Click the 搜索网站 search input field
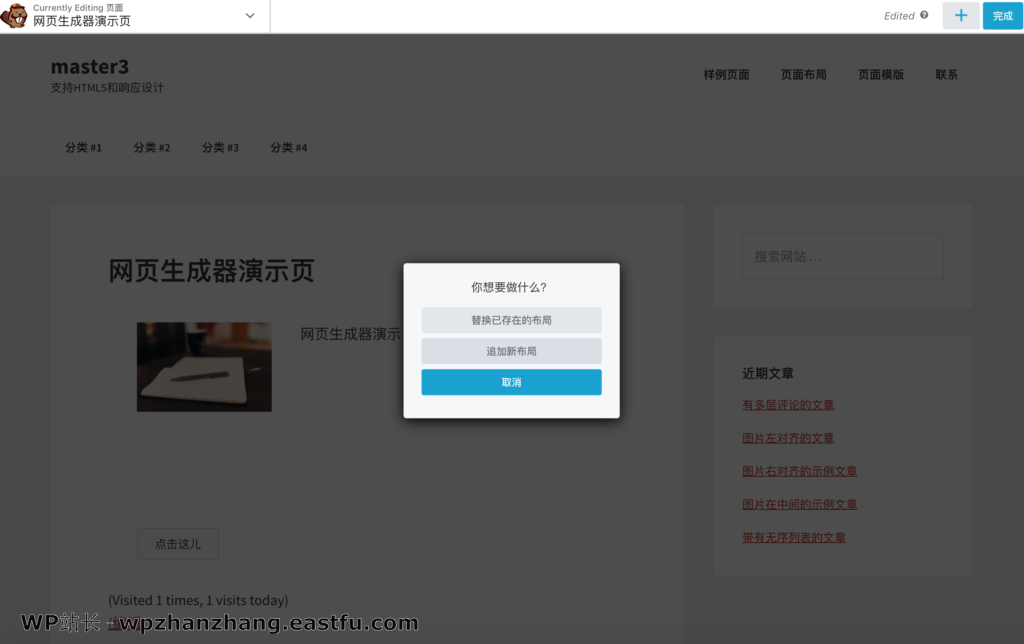Image resolution: width=1024 pixels, height=644 pixels. pyautogui.click(x=842, y=256)
